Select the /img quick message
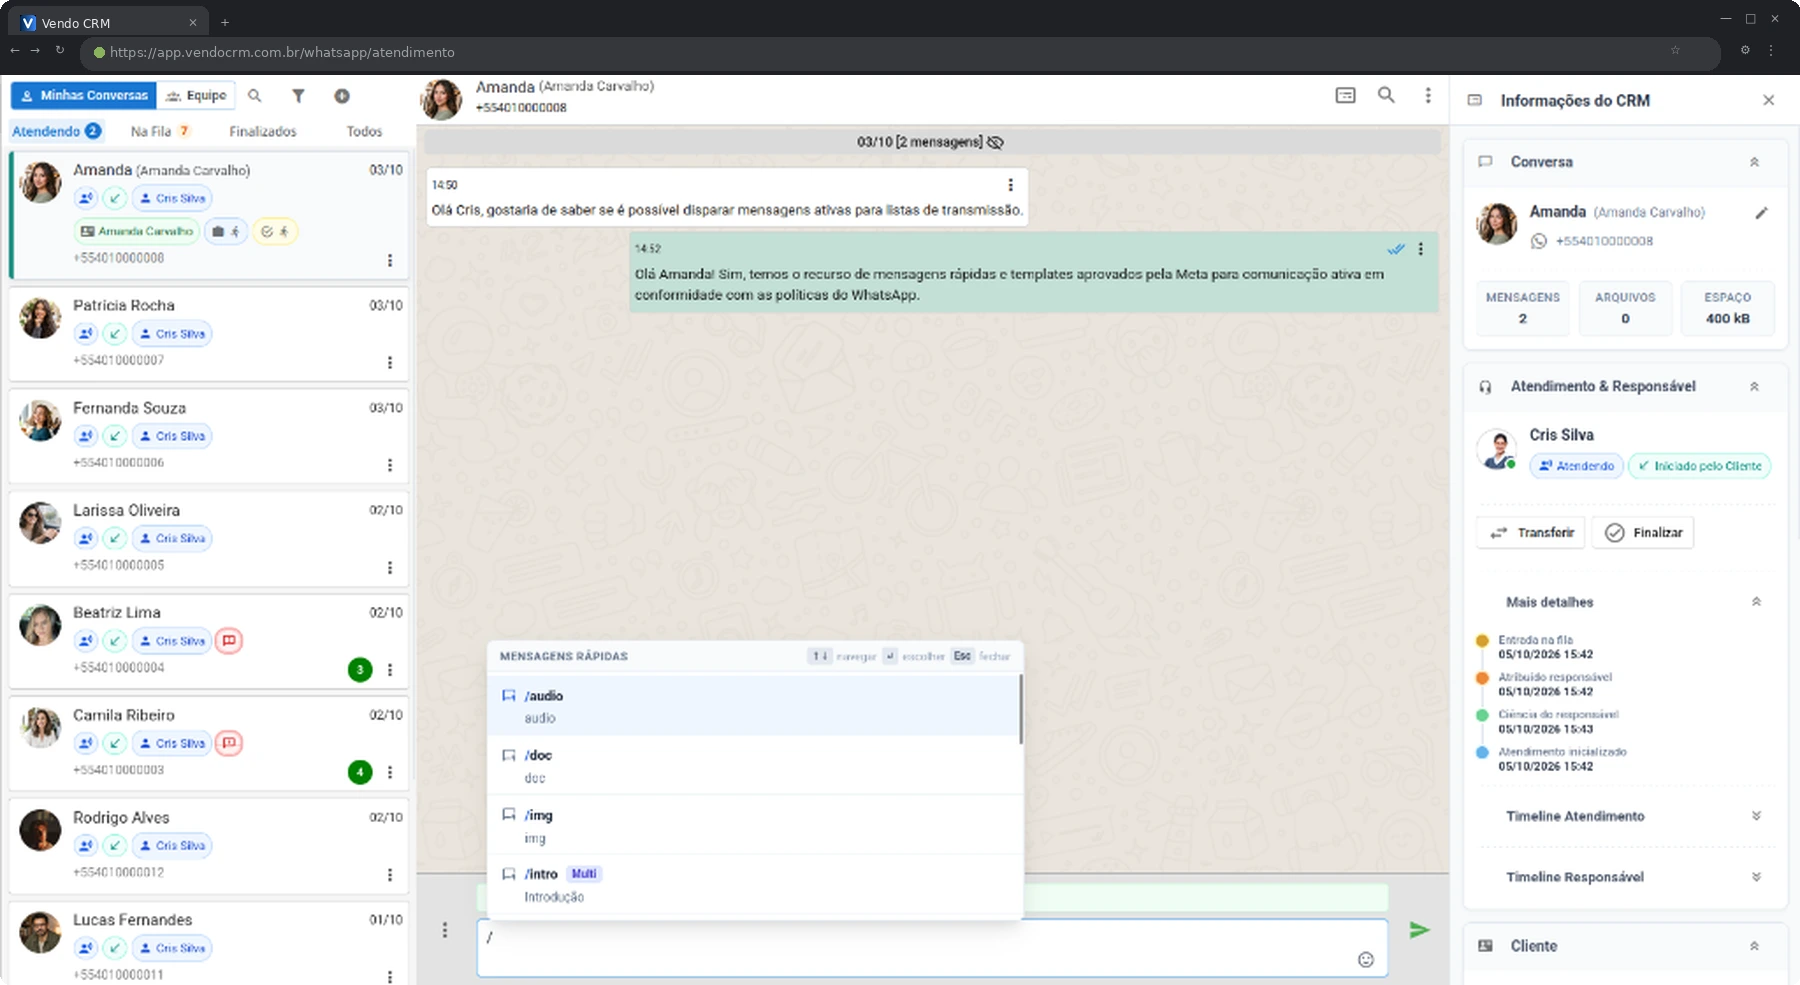Screen dimensions: 1800x985 (x=753, y=825)
